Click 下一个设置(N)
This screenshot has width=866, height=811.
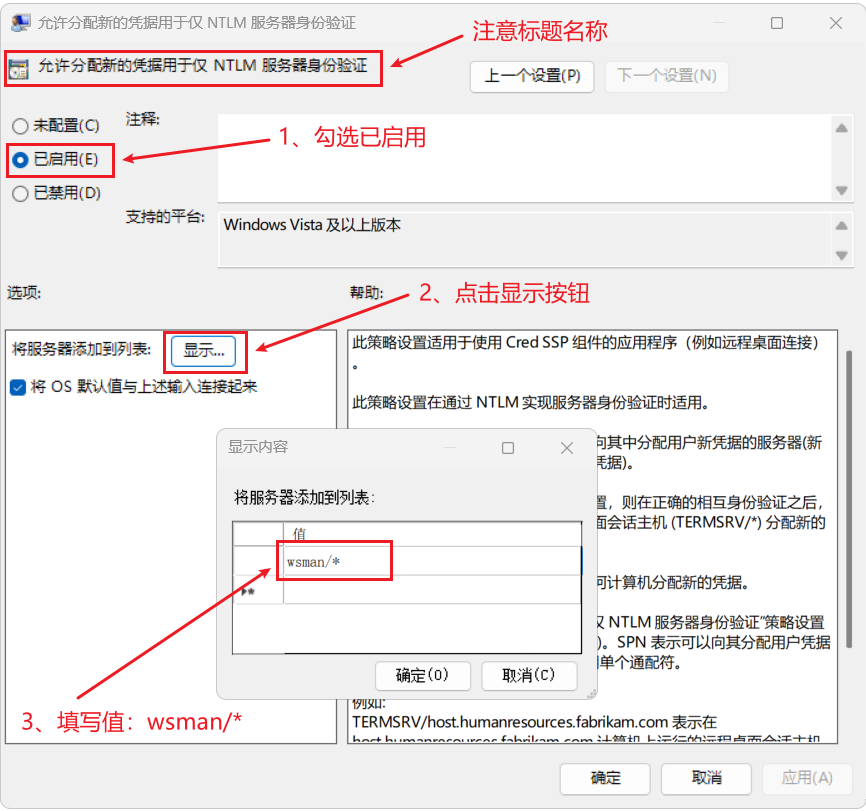[666, 76]
